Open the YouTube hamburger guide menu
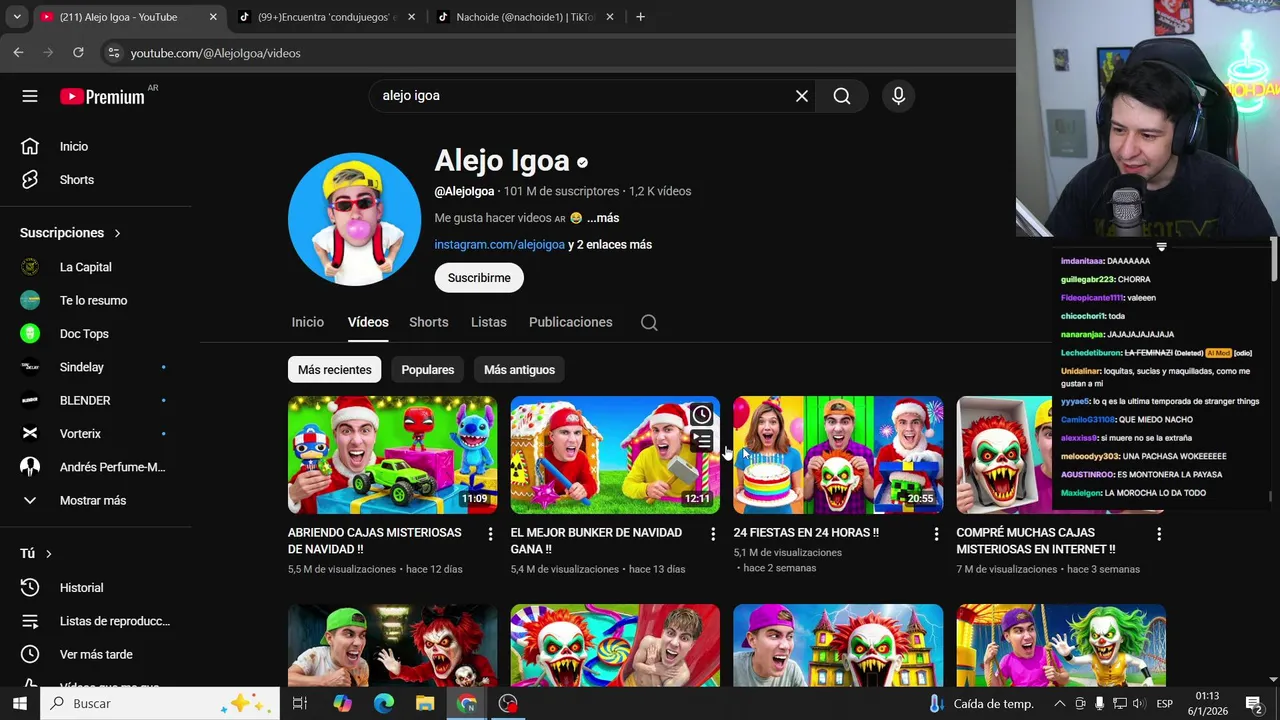This screenshot has width=1280, height=720. 30,96
